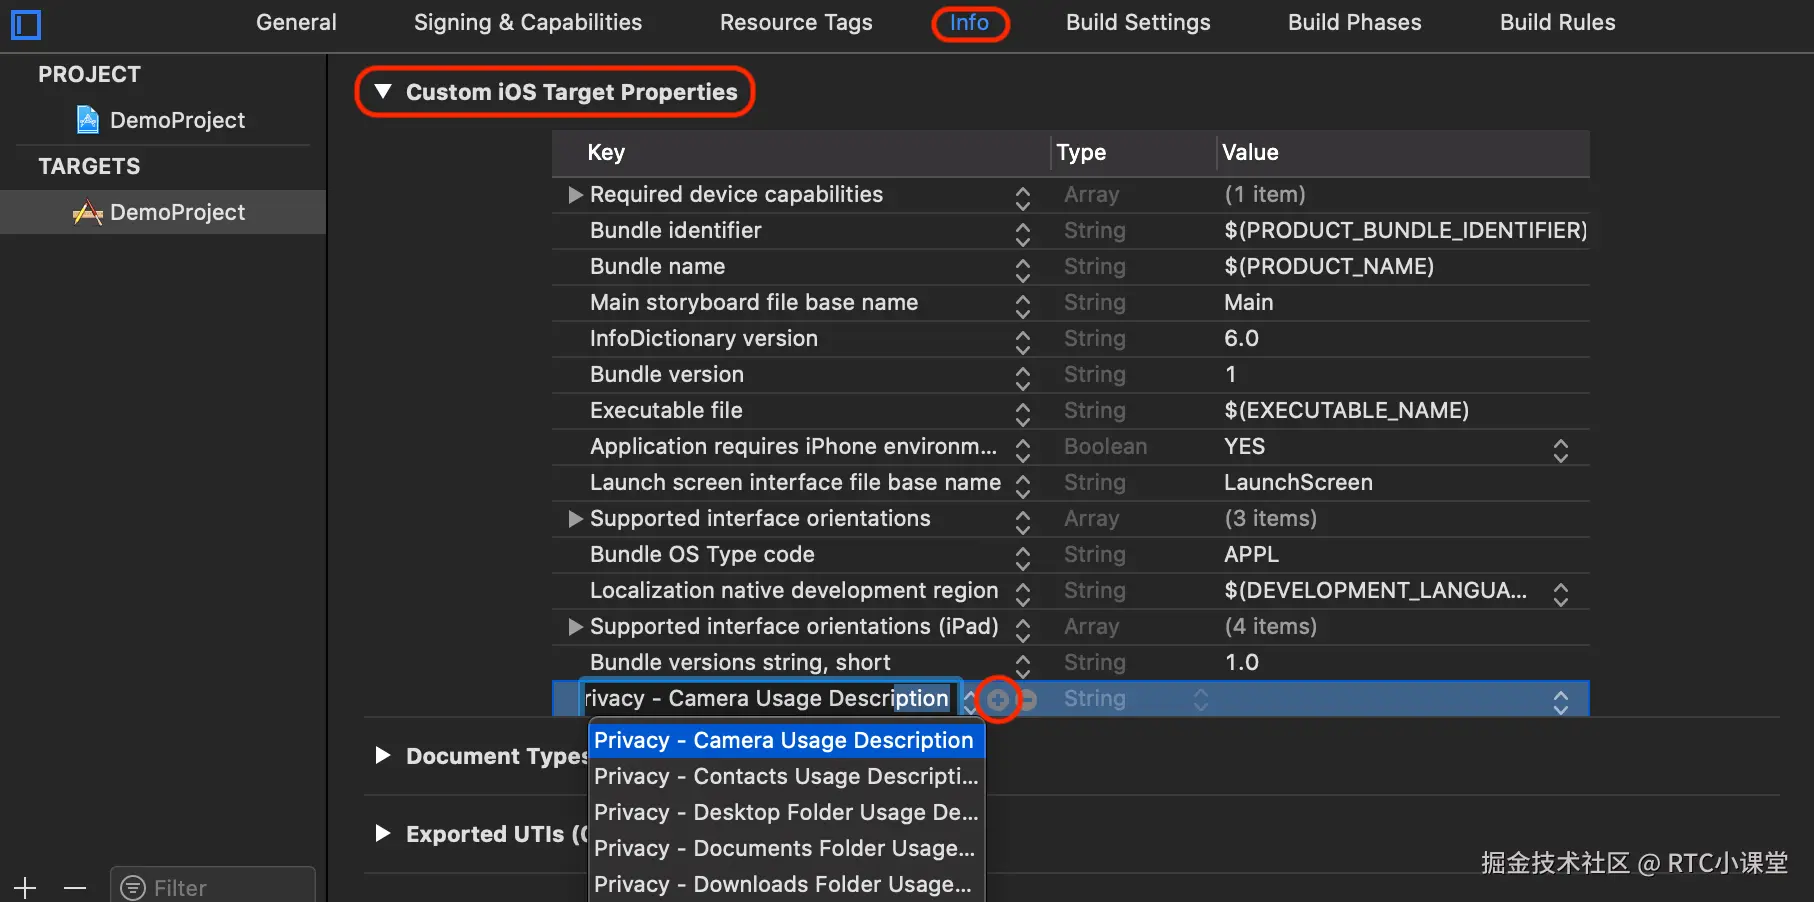Expand the Document Types section
The height and width of the screenshot is (902, 1814).
[x=382, y=755]
